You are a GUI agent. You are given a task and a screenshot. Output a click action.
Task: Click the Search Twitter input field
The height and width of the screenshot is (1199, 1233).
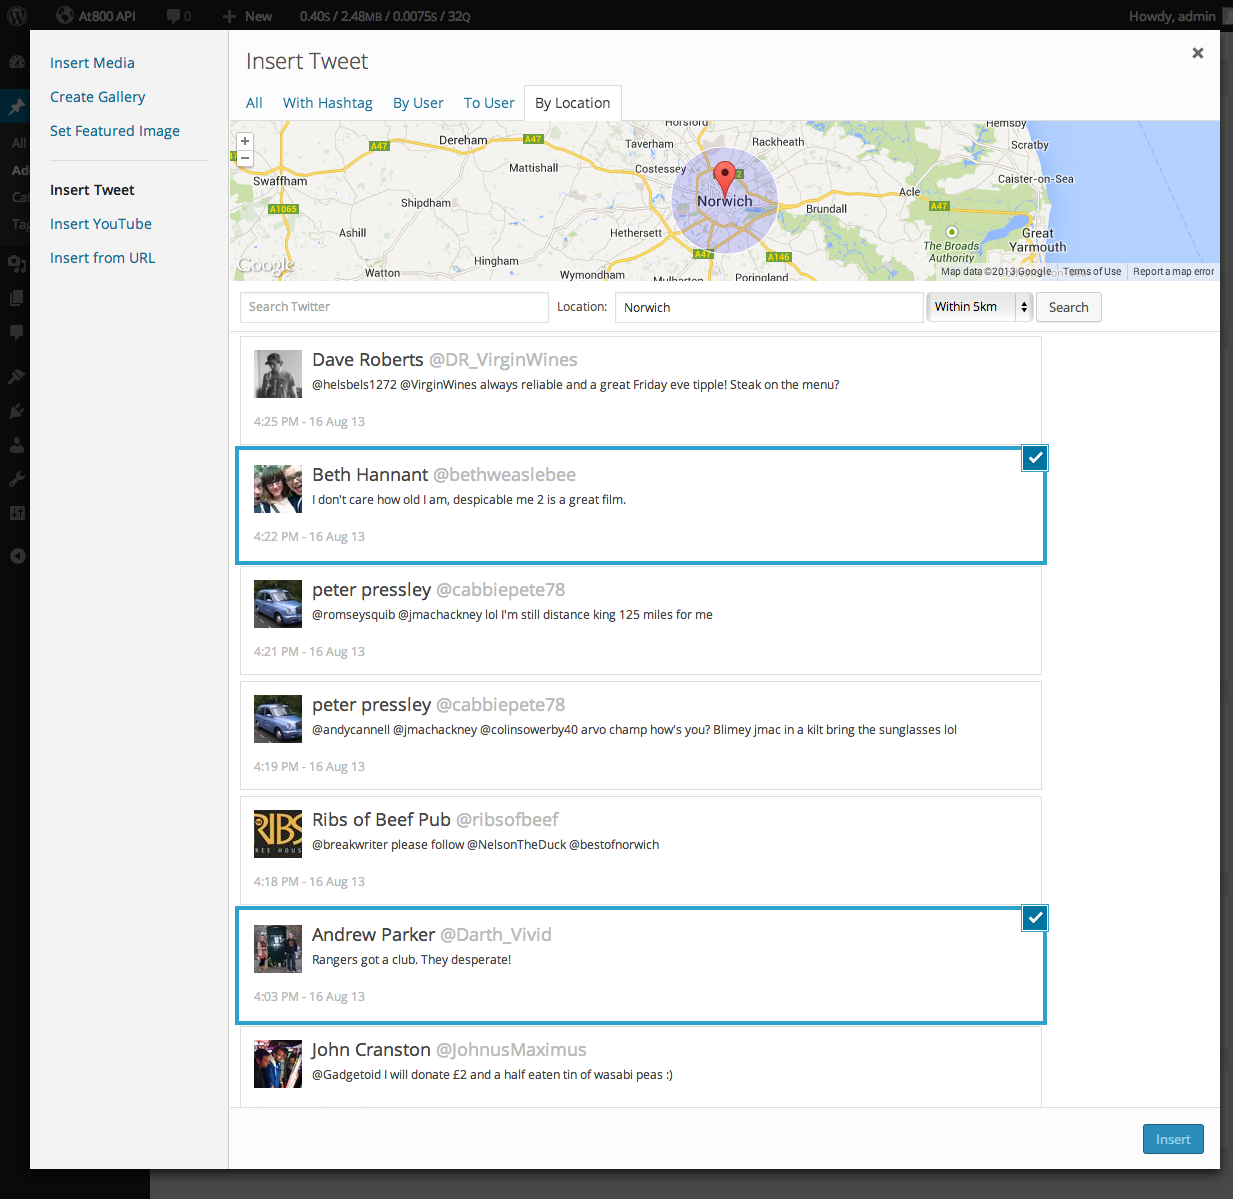click(x=394, y=307)
